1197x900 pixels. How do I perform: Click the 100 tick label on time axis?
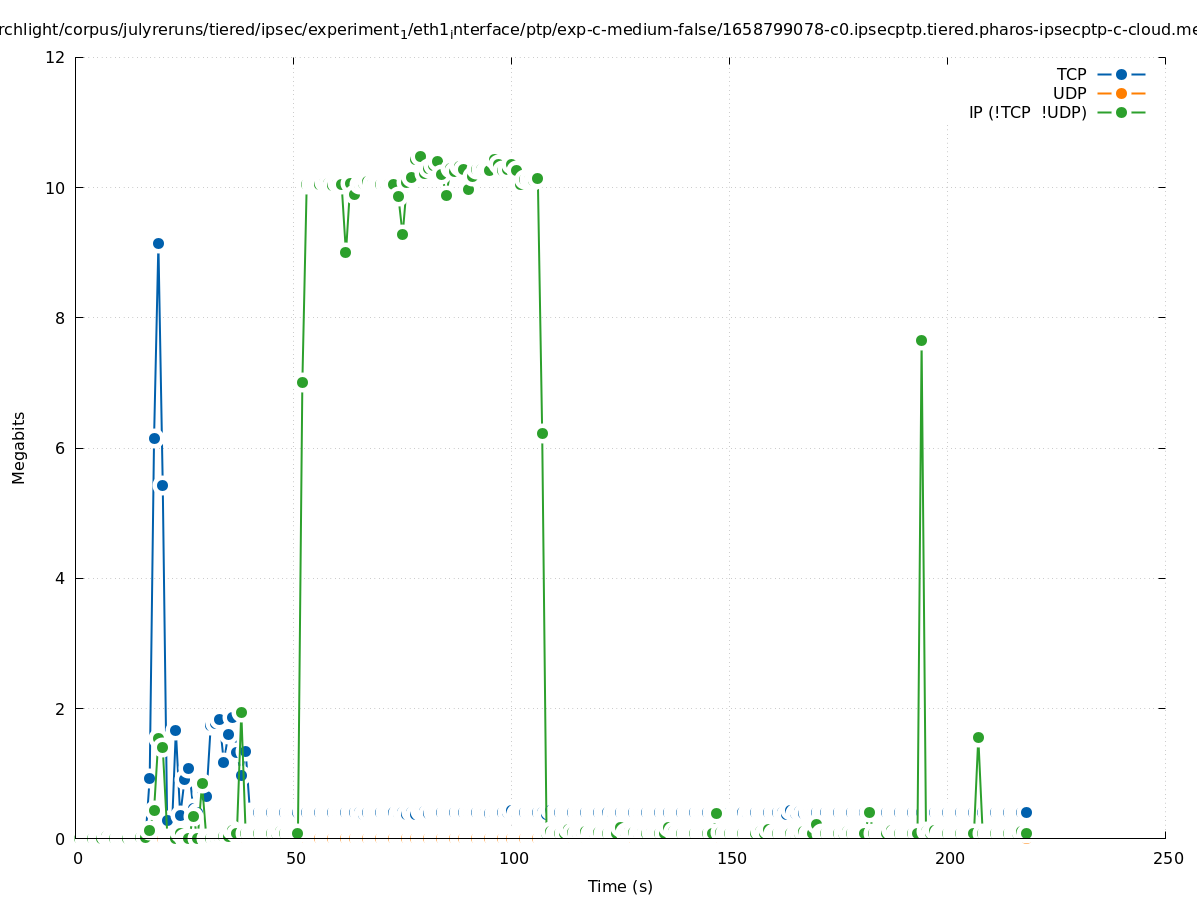point(512,858)
